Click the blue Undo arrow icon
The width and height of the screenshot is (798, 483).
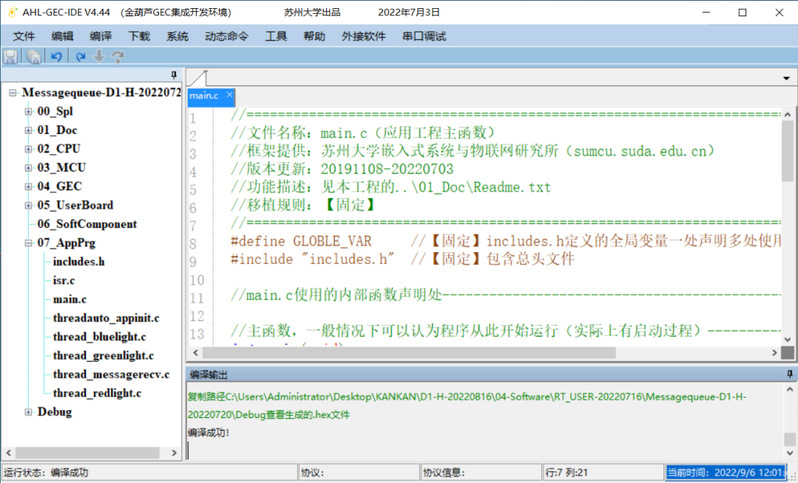point(57,57)
